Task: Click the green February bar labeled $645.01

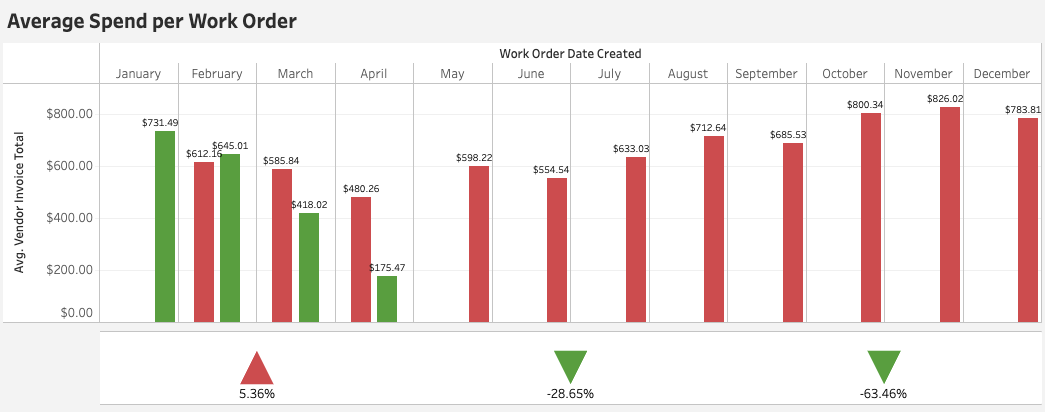Action: click(x=230, y=238)
